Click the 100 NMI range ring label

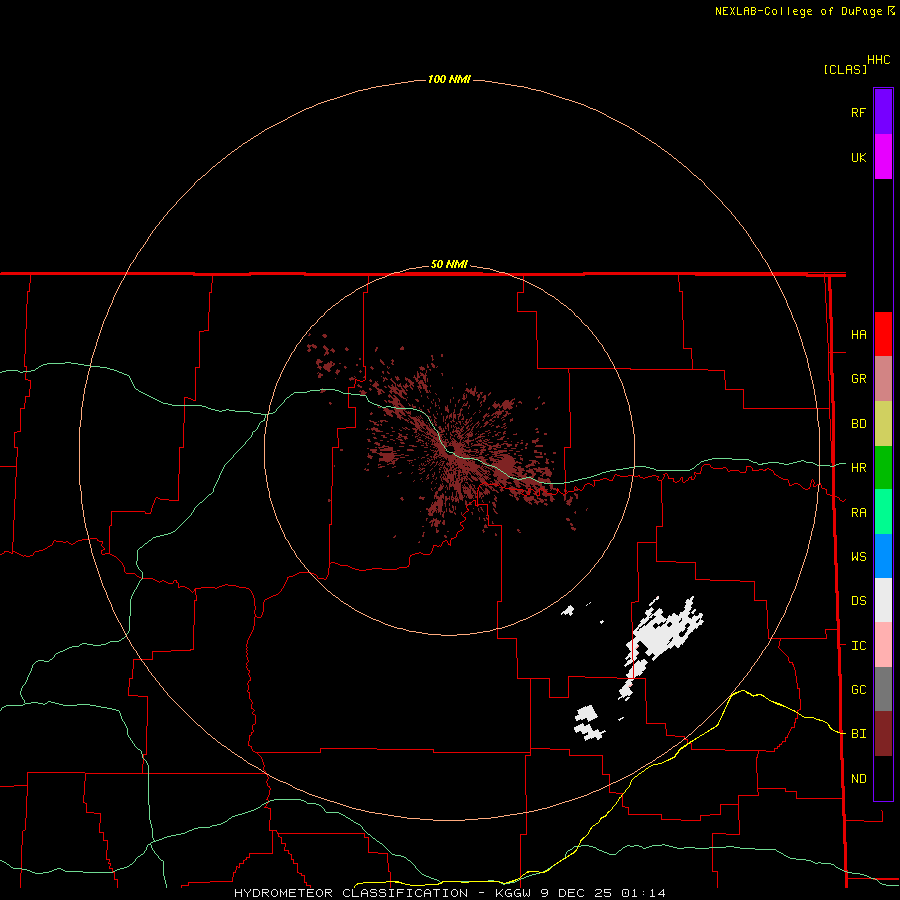point(449,79)
